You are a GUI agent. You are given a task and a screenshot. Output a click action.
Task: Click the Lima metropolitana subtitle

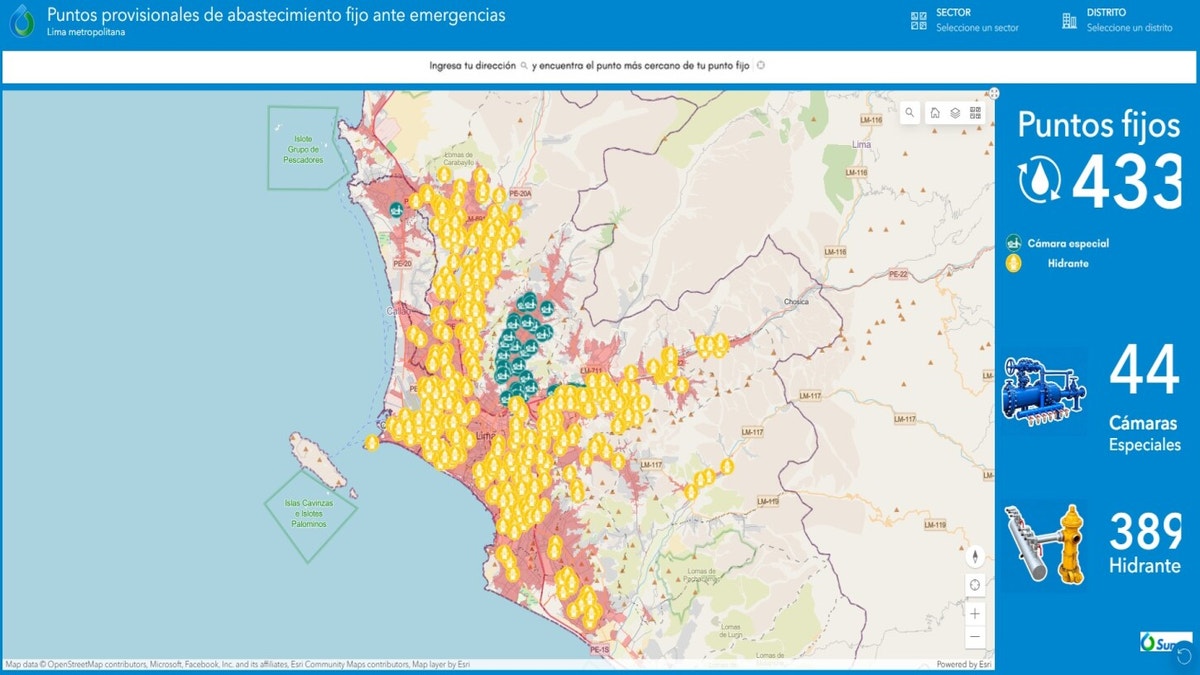[86, 32]
